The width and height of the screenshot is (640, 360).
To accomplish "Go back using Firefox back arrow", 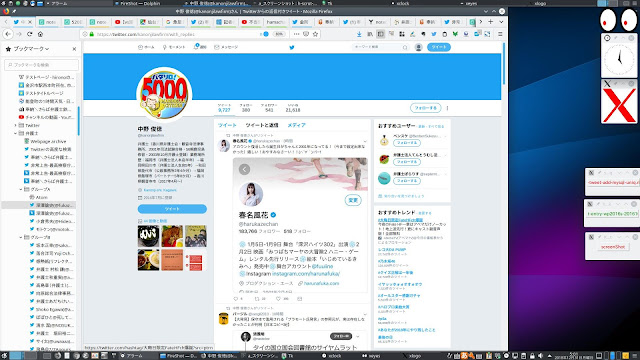I will 8,34.
